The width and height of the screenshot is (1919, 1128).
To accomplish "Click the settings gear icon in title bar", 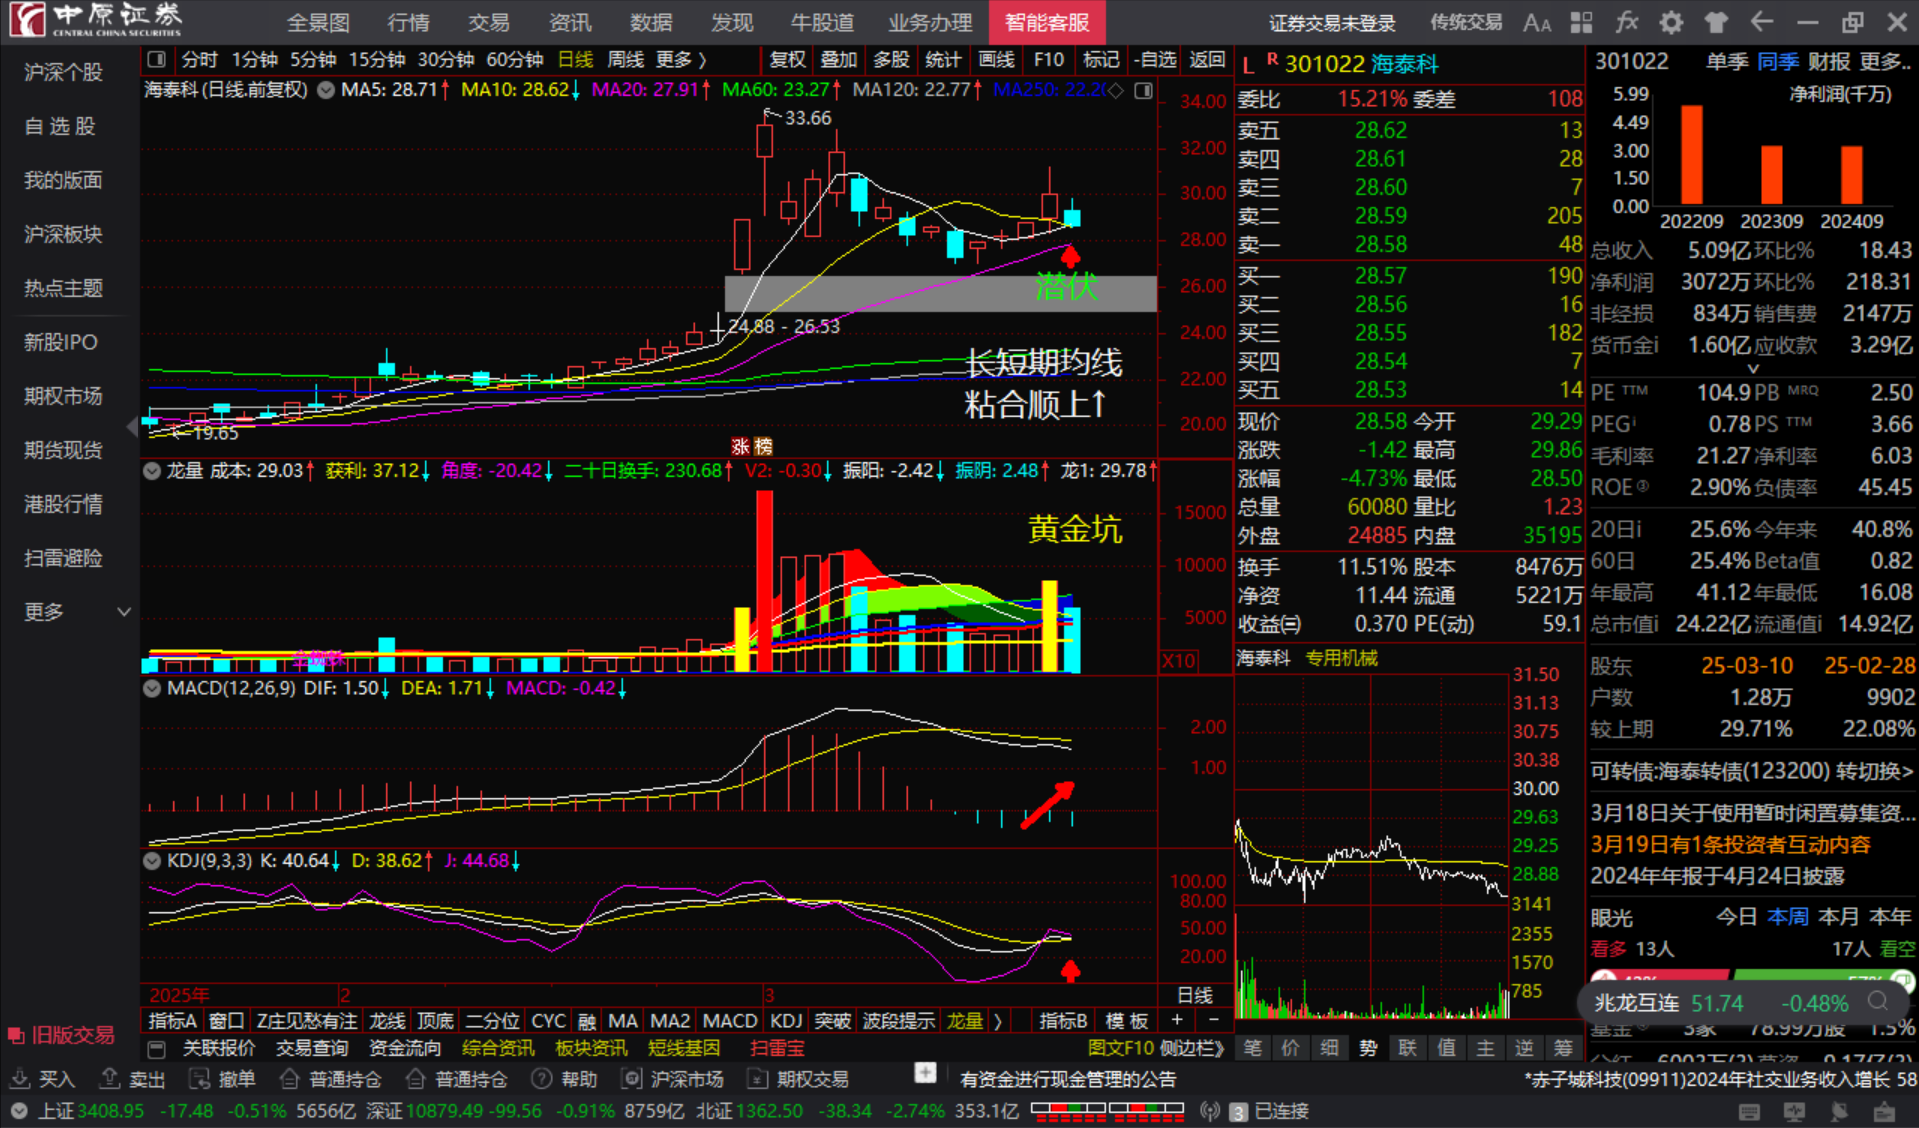I will (1671, 22).
